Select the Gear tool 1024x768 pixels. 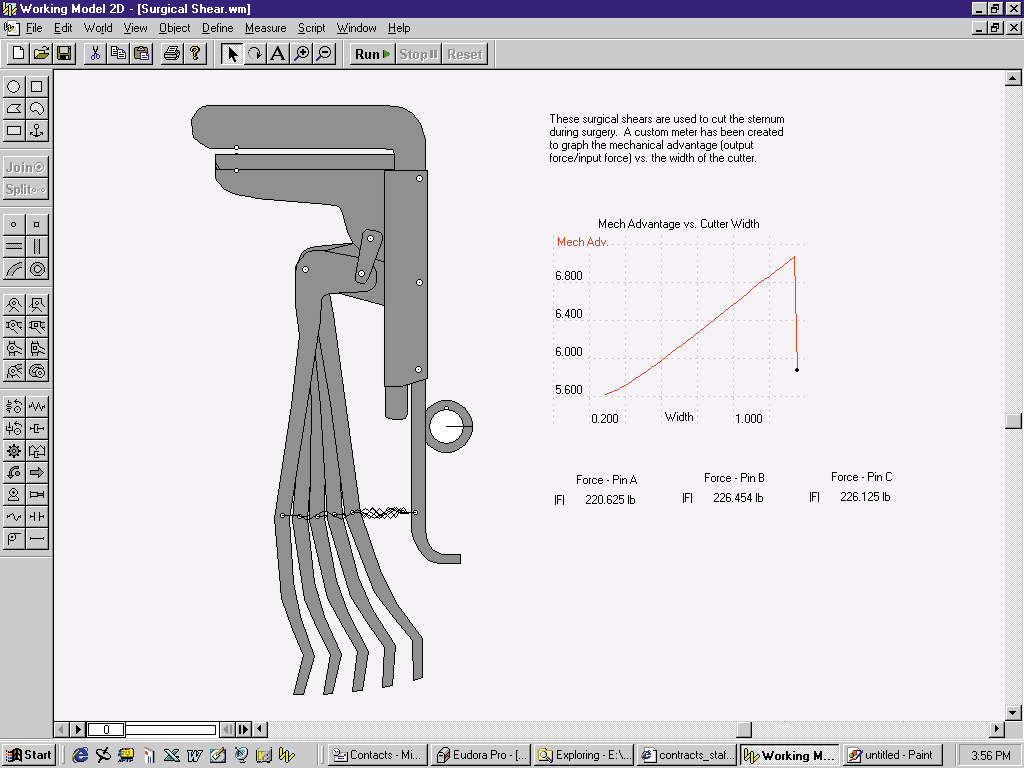pyautogui.click(x=14, y=451)
